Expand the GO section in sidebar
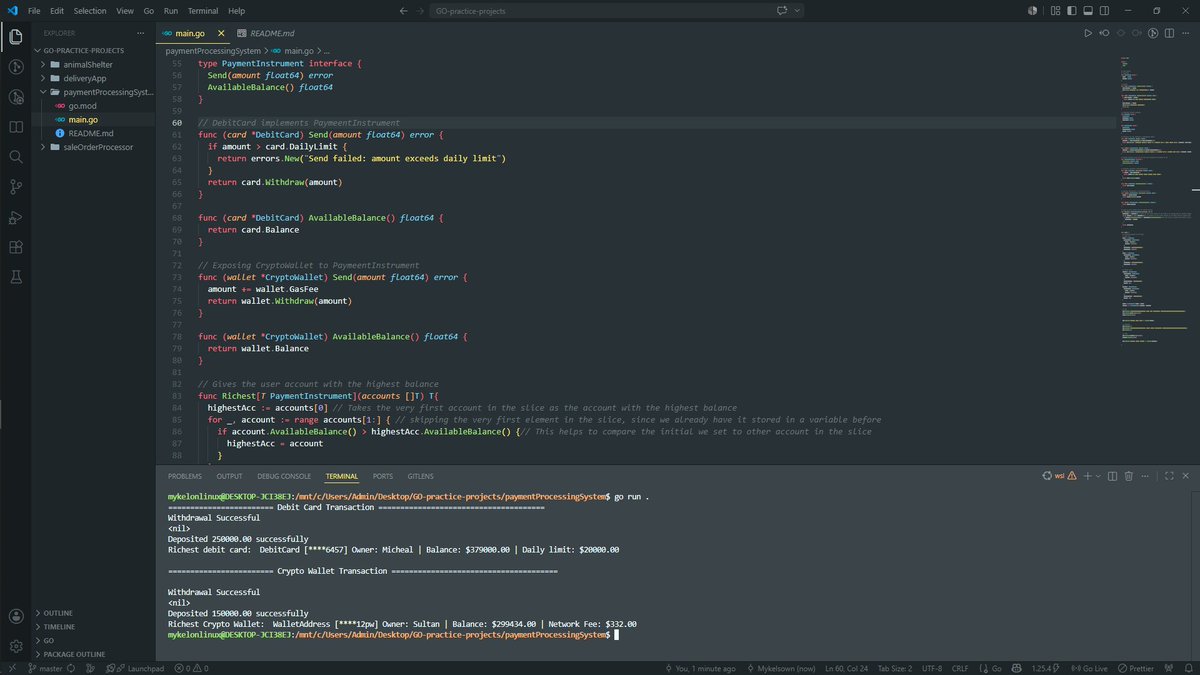Image resolution: width=1200 pixels, height=675 pixels. [x=95, y=640]
